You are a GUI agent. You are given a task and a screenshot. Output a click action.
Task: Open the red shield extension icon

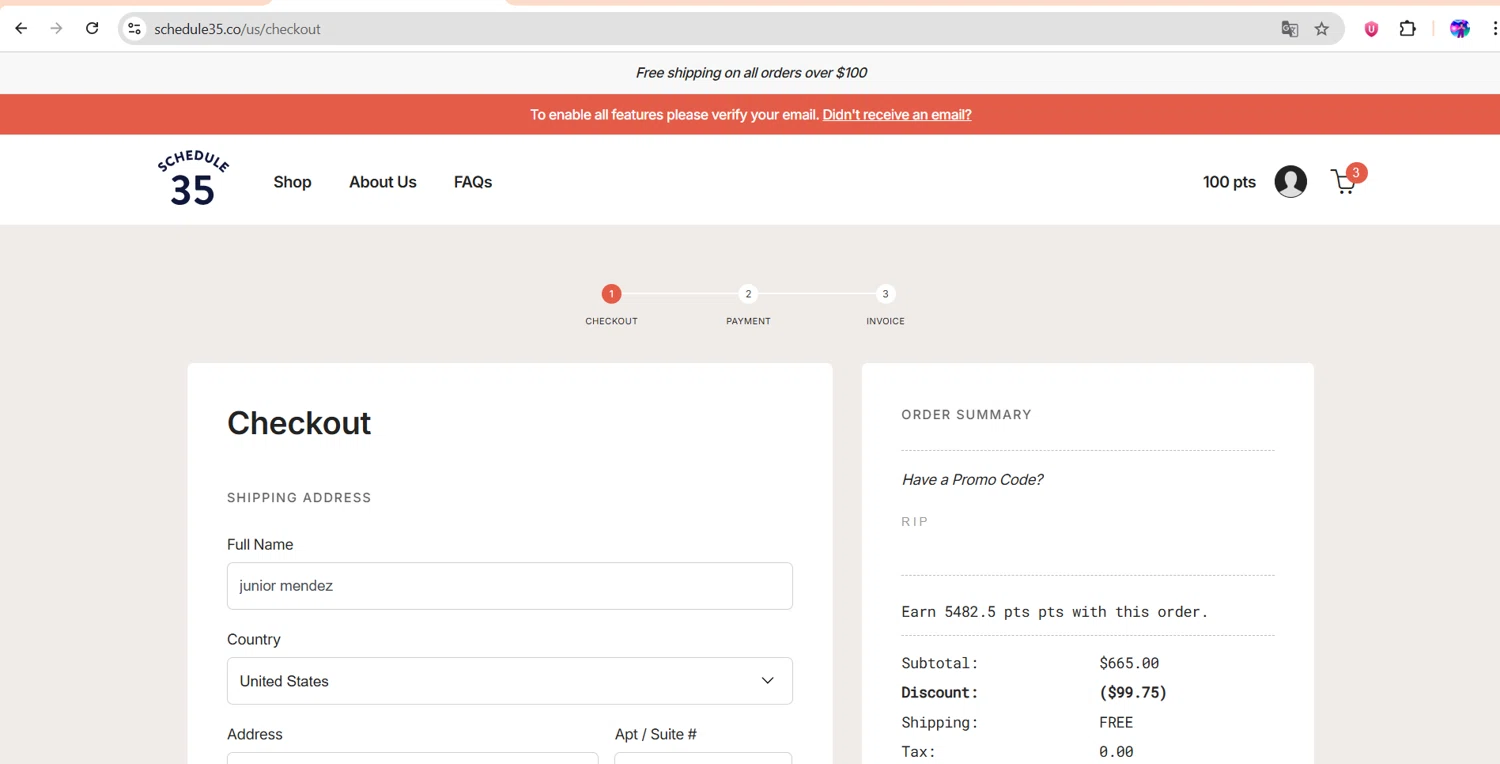[x=1371, y=29]
